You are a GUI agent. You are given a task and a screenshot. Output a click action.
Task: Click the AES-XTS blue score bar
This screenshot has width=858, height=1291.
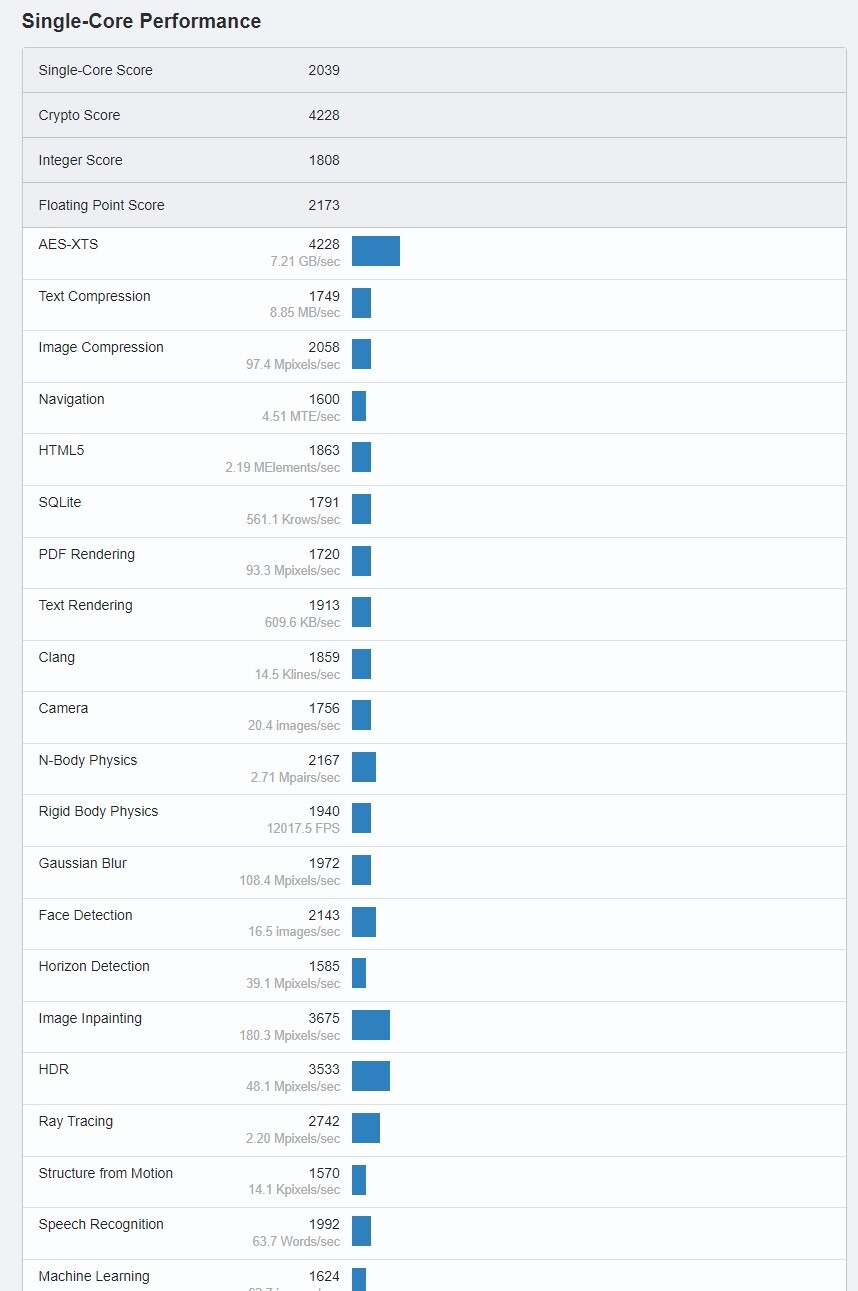[375, 251]
